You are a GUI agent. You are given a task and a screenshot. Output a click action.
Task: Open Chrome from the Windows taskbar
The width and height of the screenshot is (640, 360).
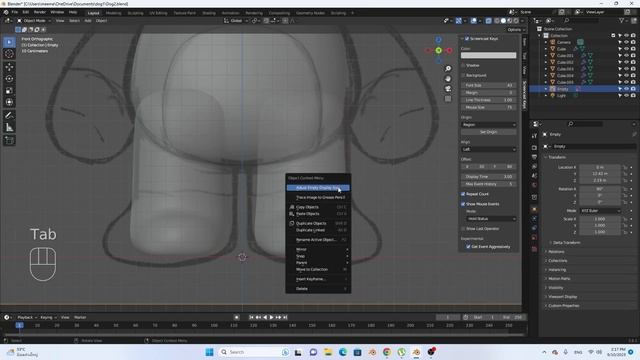click(x=387, y=352)
